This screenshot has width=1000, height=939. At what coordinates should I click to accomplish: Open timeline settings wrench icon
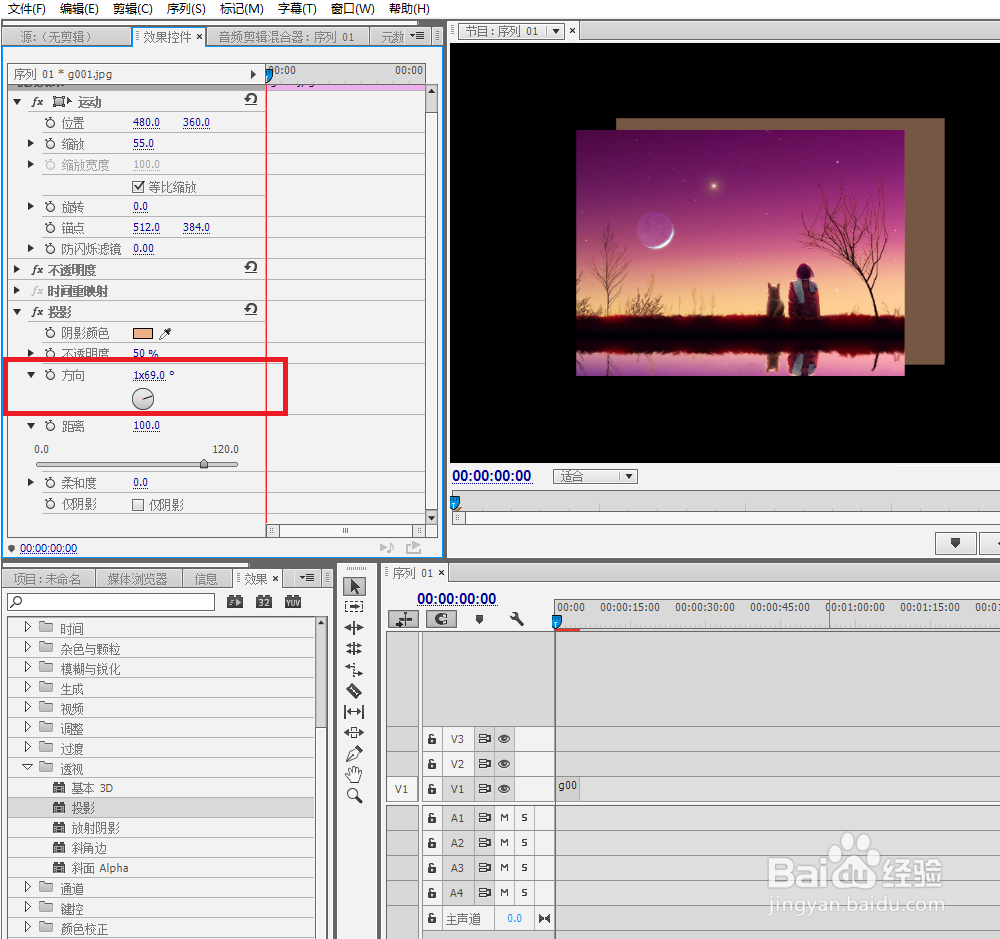point(517,619)
